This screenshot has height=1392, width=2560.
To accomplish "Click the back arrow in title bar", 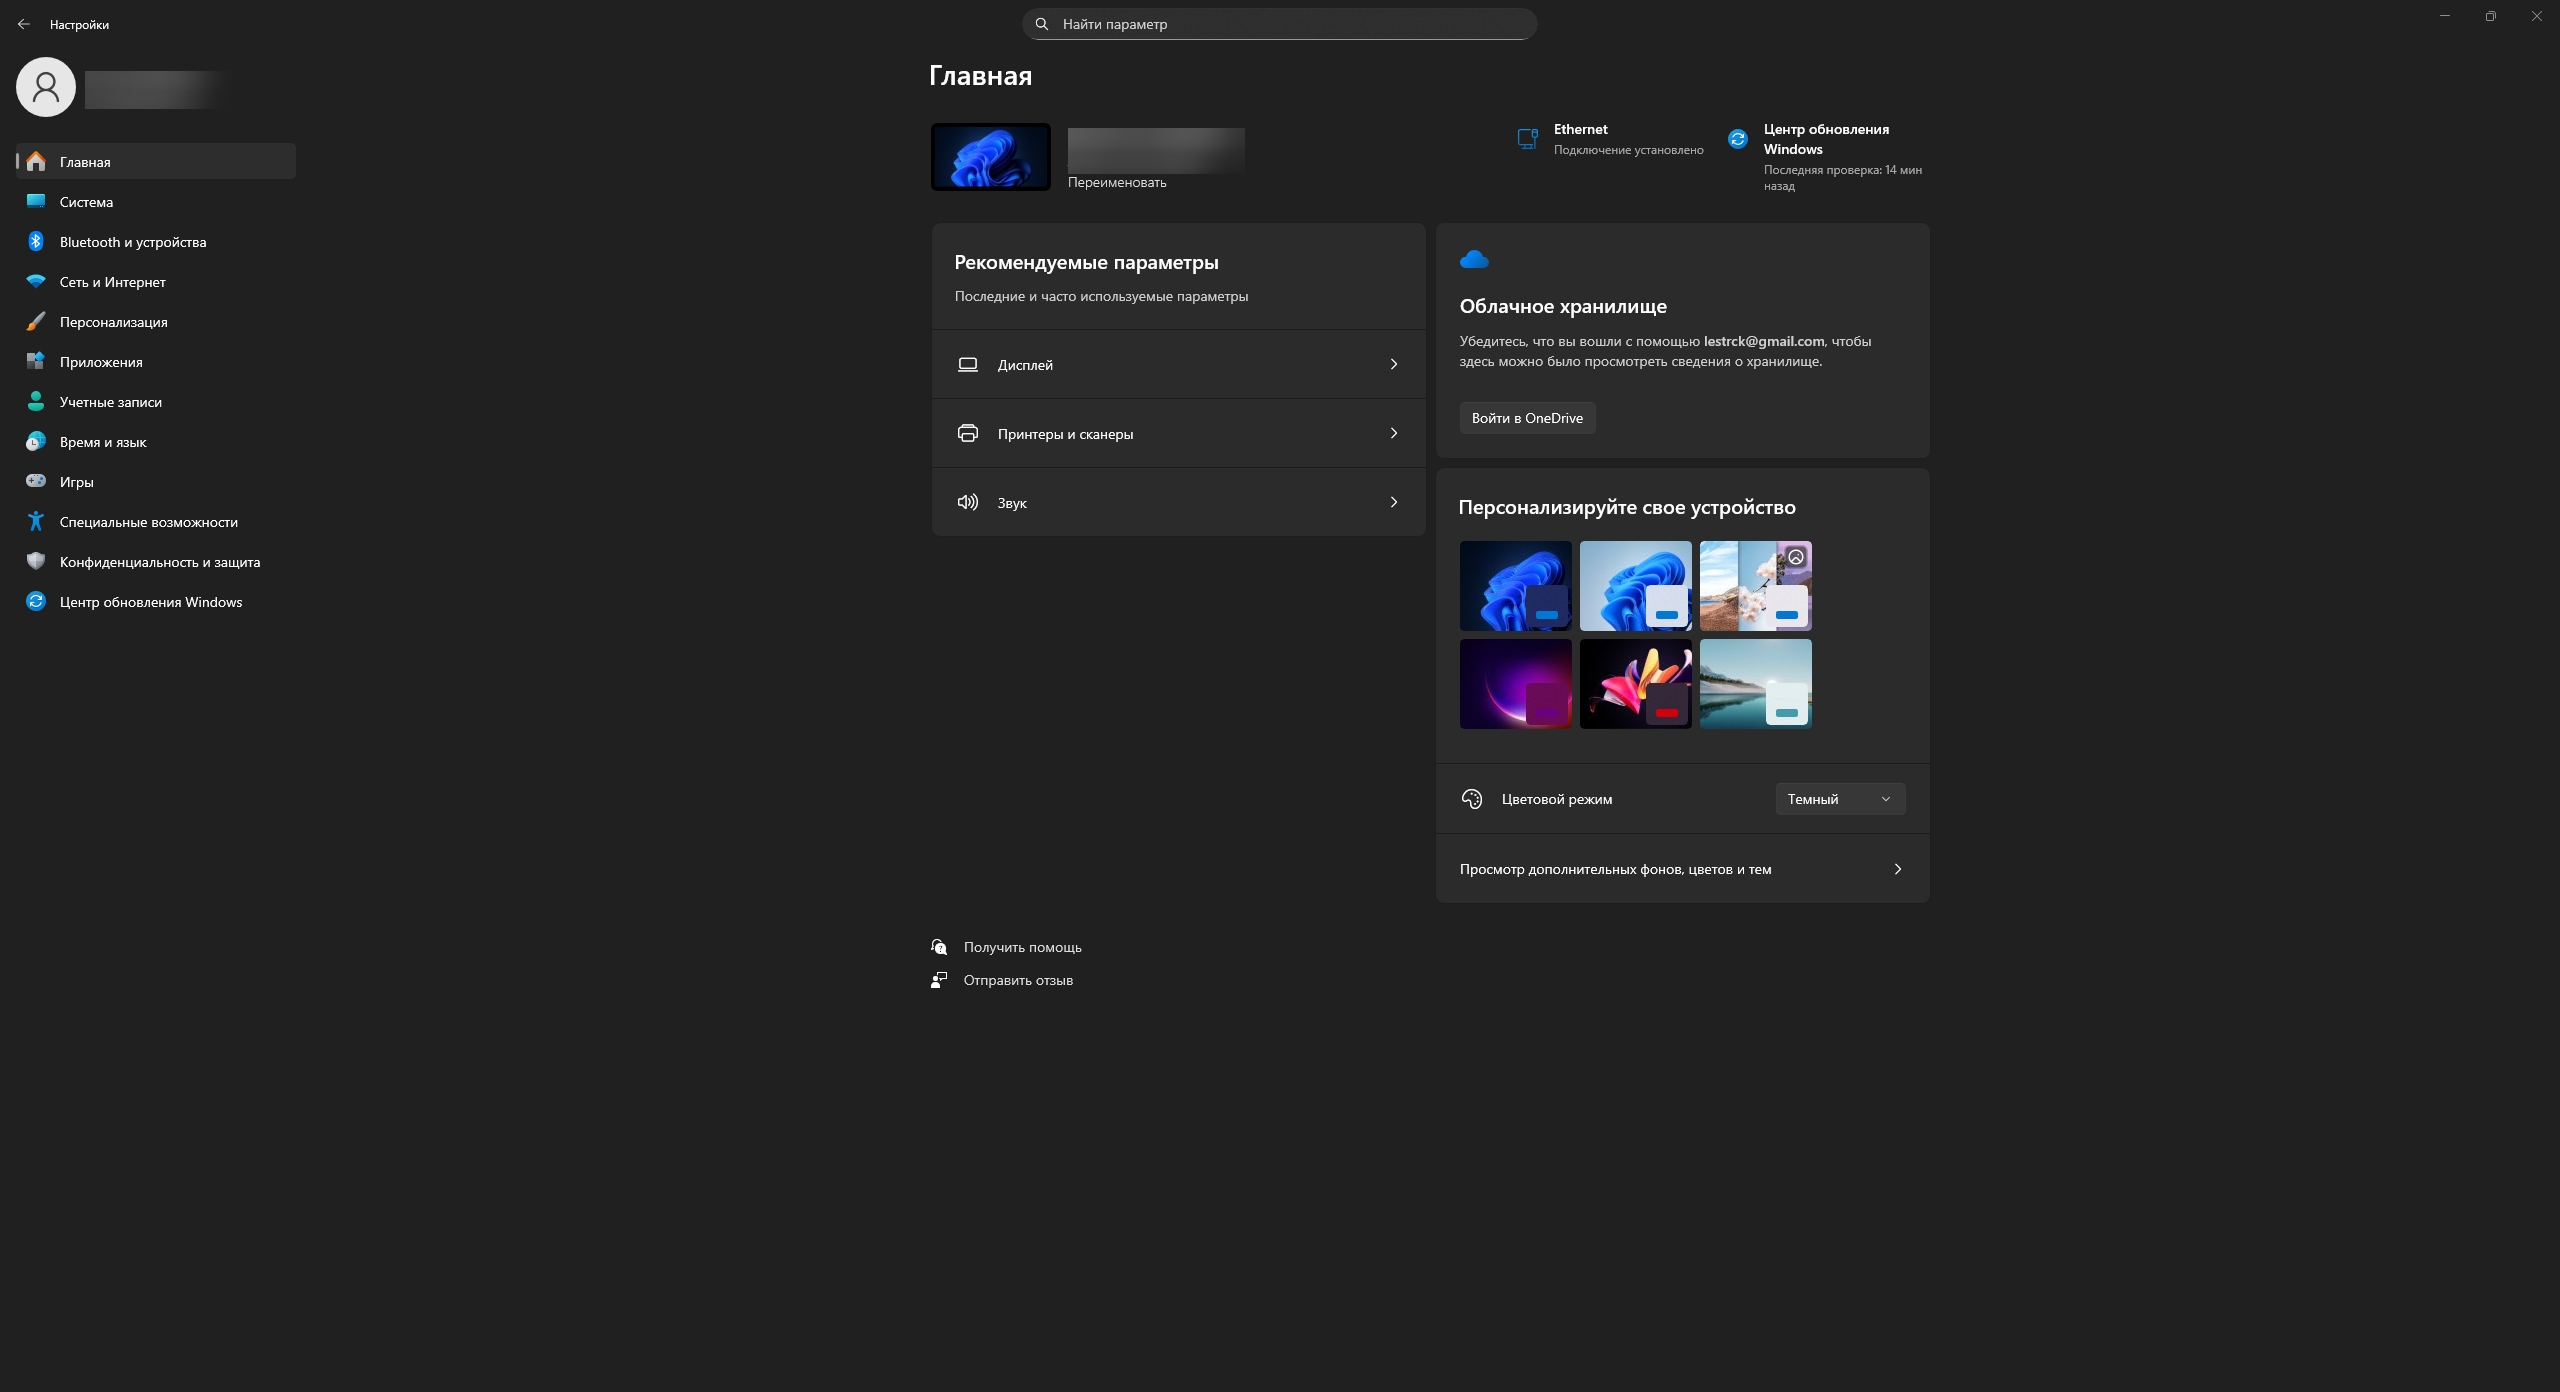I will [x=24, y=24].
